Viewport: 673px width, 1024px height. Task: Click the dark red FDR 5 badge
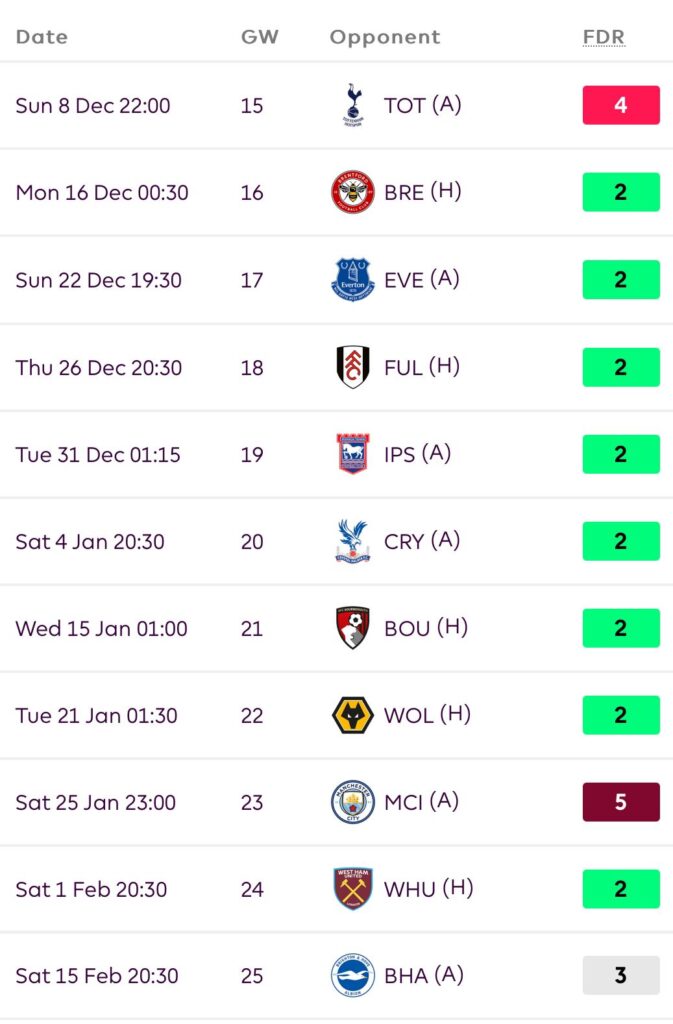621,802
